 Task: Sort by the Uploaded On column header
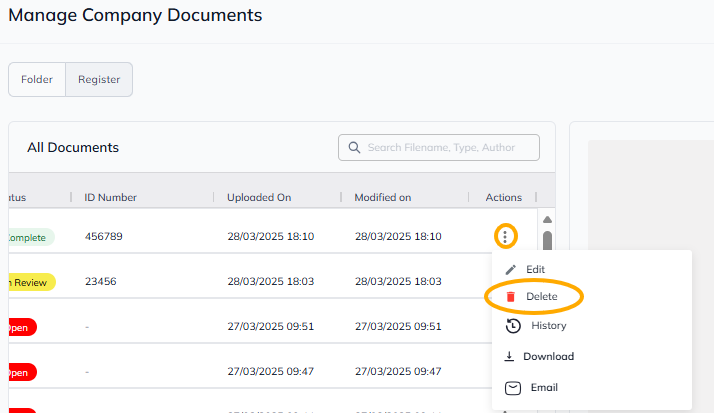click(258, 197)
